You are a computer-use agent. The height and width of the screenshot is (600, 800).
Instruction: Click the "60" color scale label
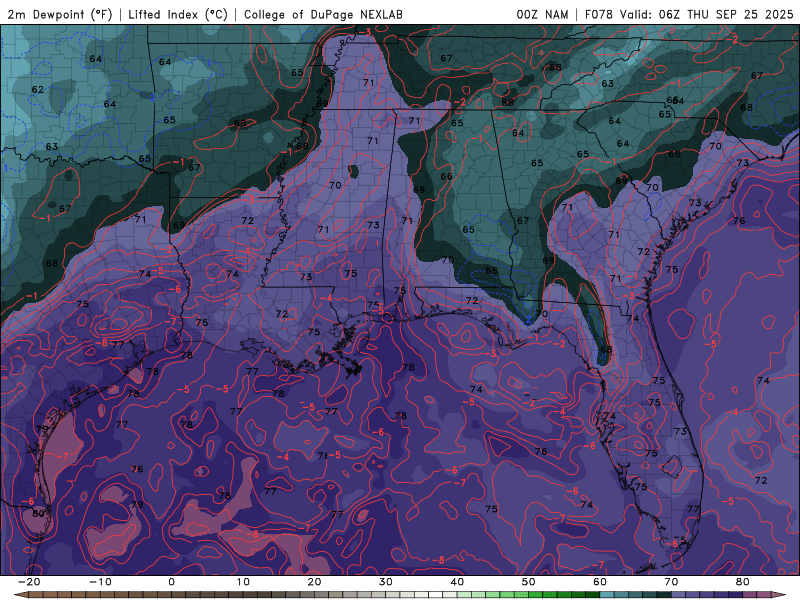pyautogui.click(x=600, y=582)
